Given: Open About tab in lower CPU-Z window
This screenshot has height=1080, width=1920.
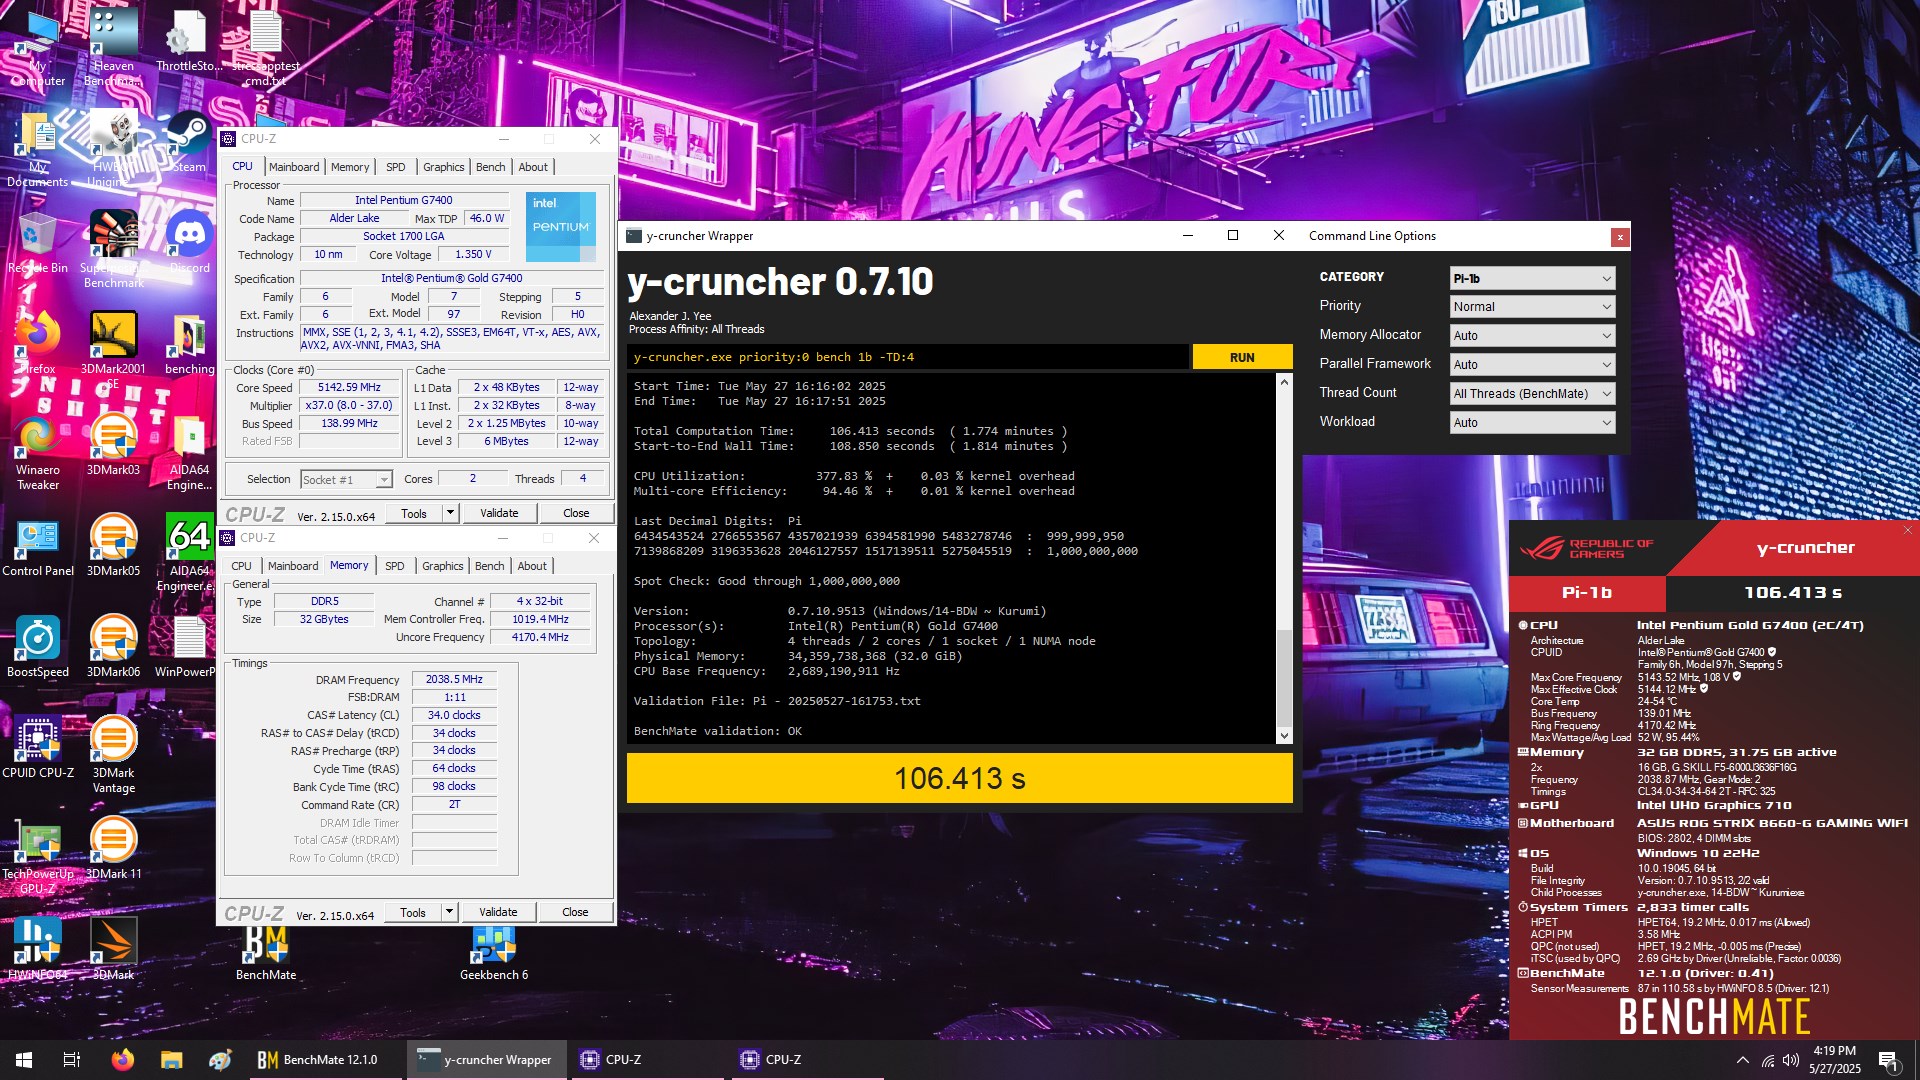Looking at the screenshot, I should [532, 566].
